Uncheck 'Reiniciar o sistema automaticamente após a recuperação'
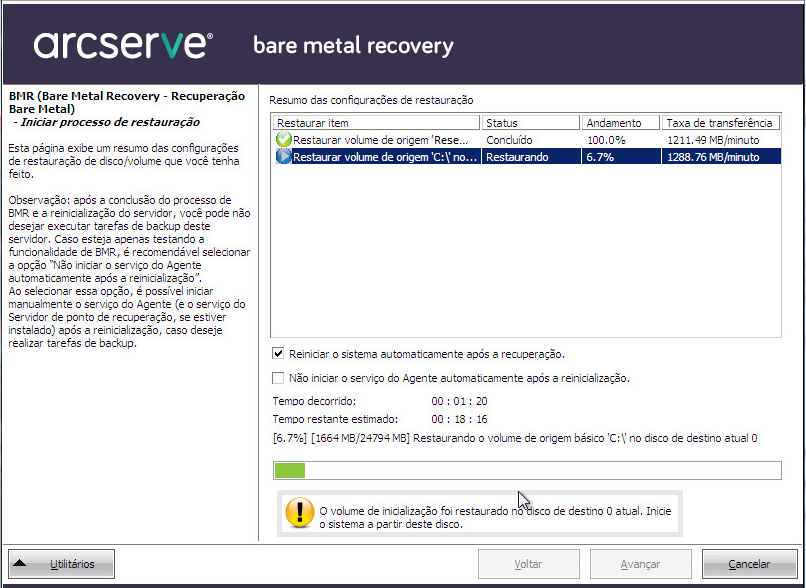806x588 pixels. (278, 354)
